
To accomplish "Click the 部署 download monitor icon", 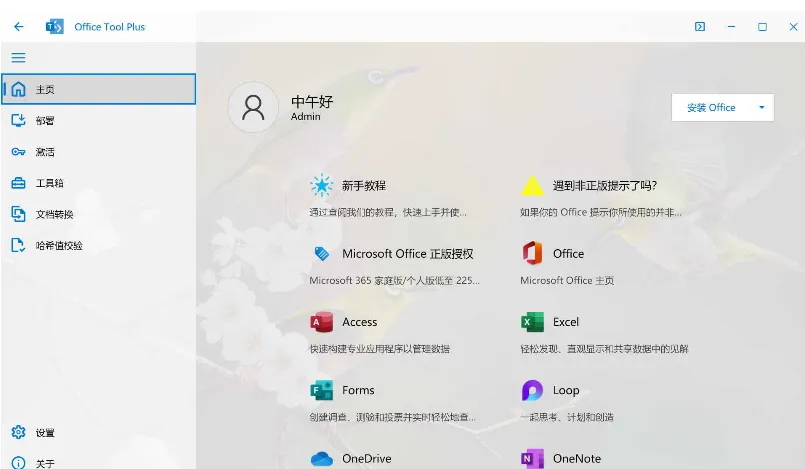I will pos(18,121).
